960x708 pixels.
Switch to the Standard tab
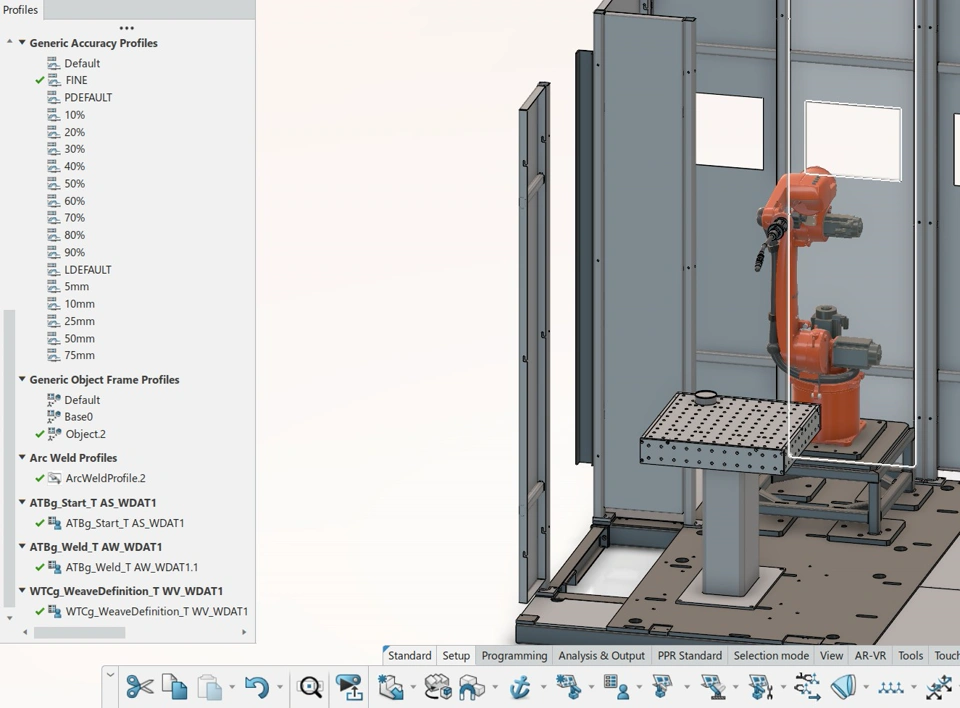[410, 655]
